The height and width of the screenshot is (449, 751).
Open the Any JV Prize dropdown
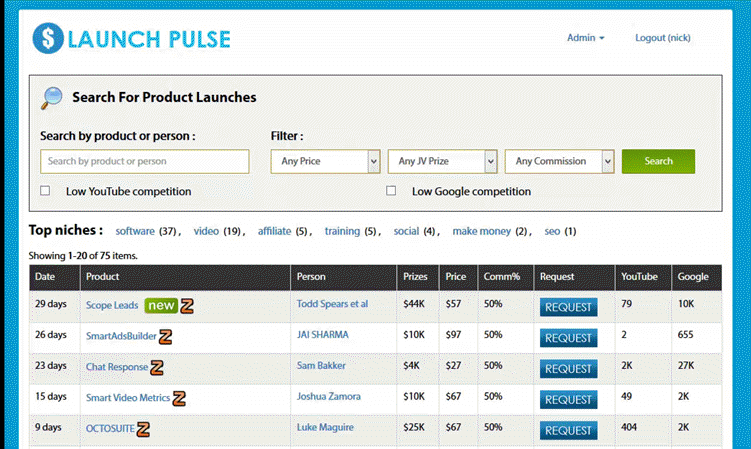pyautogui.click(x=442, y=161)
